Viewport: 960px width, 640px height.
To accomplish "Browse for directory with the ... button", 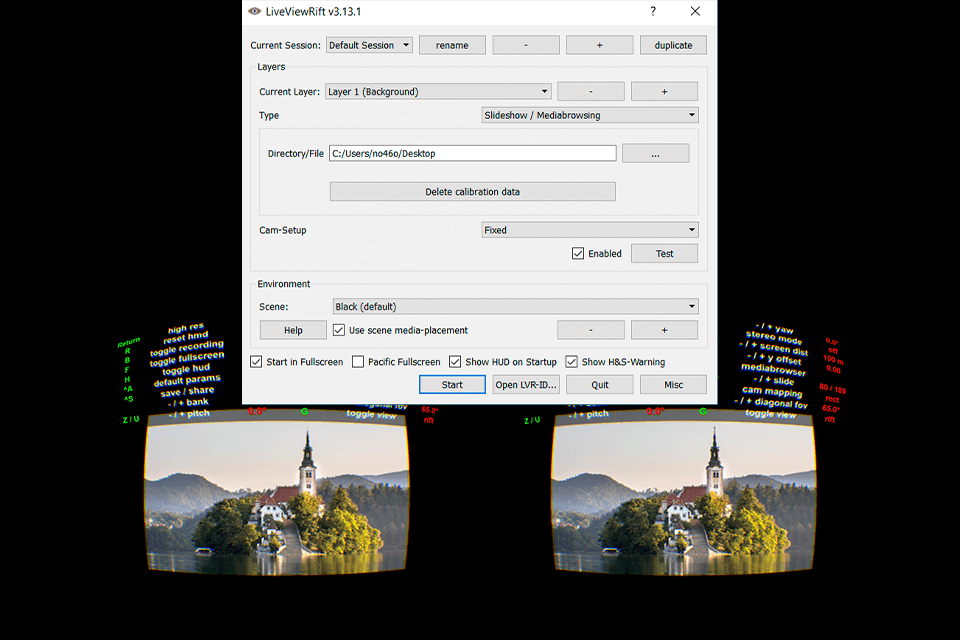I will pos(655,154).
